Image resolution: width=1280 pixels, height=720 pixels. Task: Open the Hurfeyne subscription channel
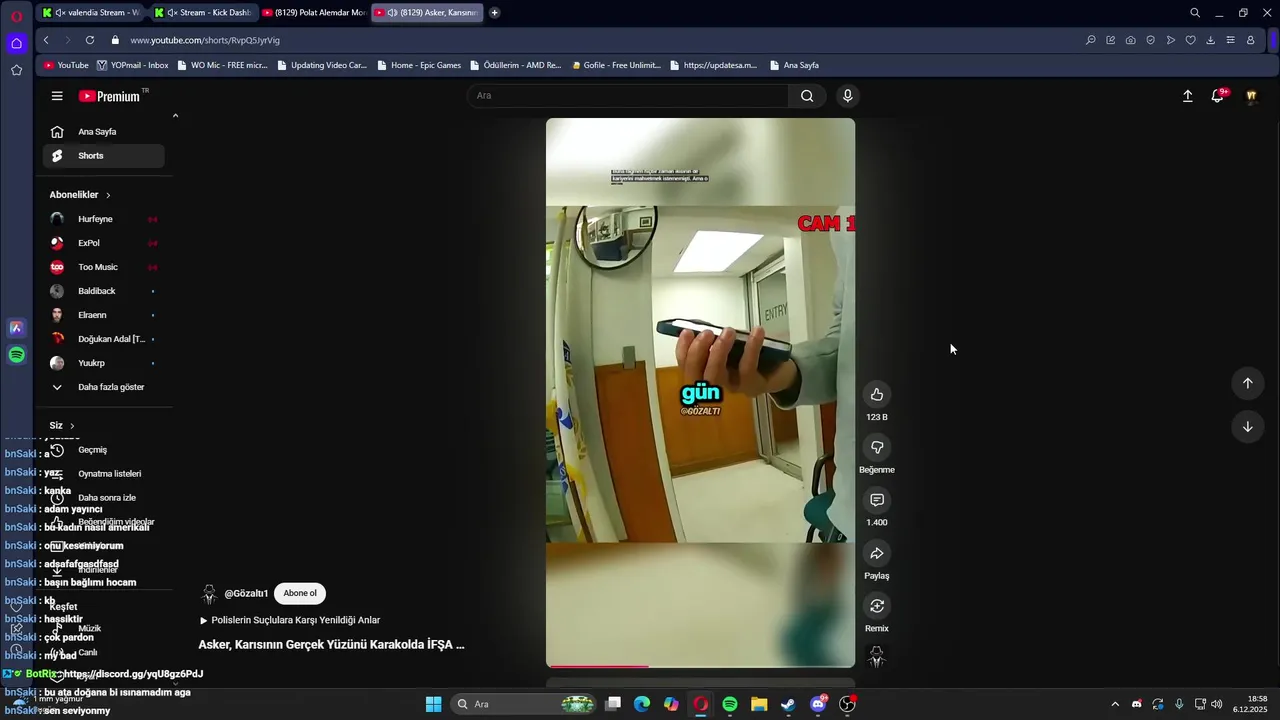point(104,219)
